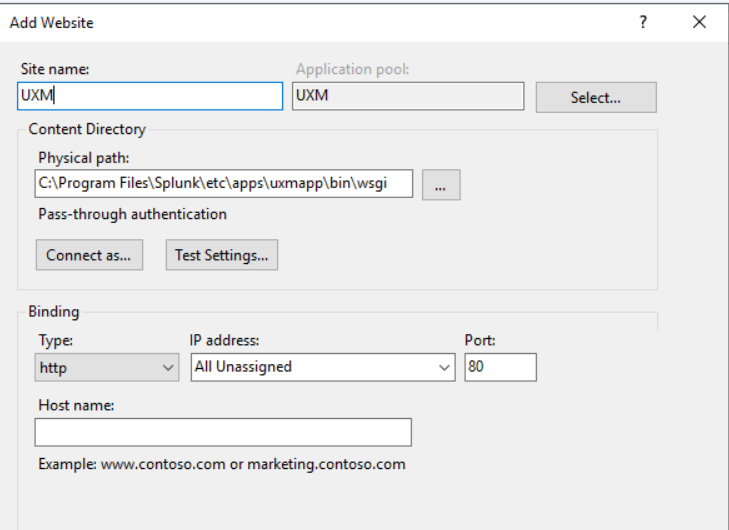Click the Site name label
This screenshot has height=530, width=729.
(x=55, y=70)
